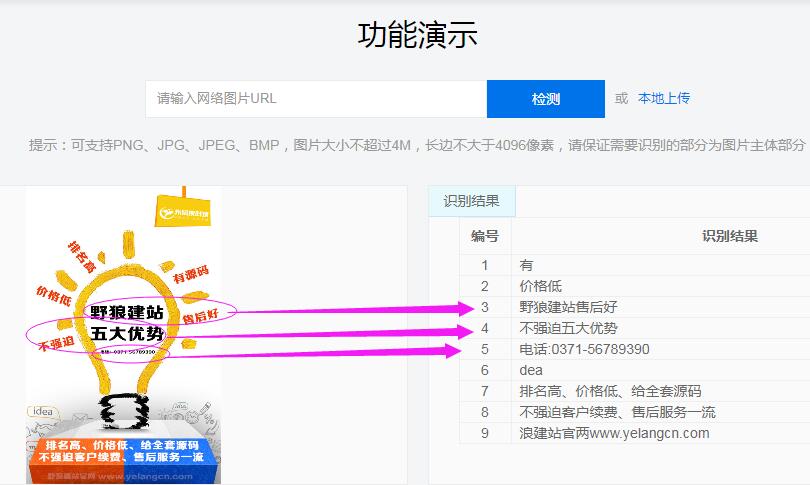This screenshot has height=485, width=810.
Task: Click the result 电话:0371-56789390
Action: click(x=584, y=349)
